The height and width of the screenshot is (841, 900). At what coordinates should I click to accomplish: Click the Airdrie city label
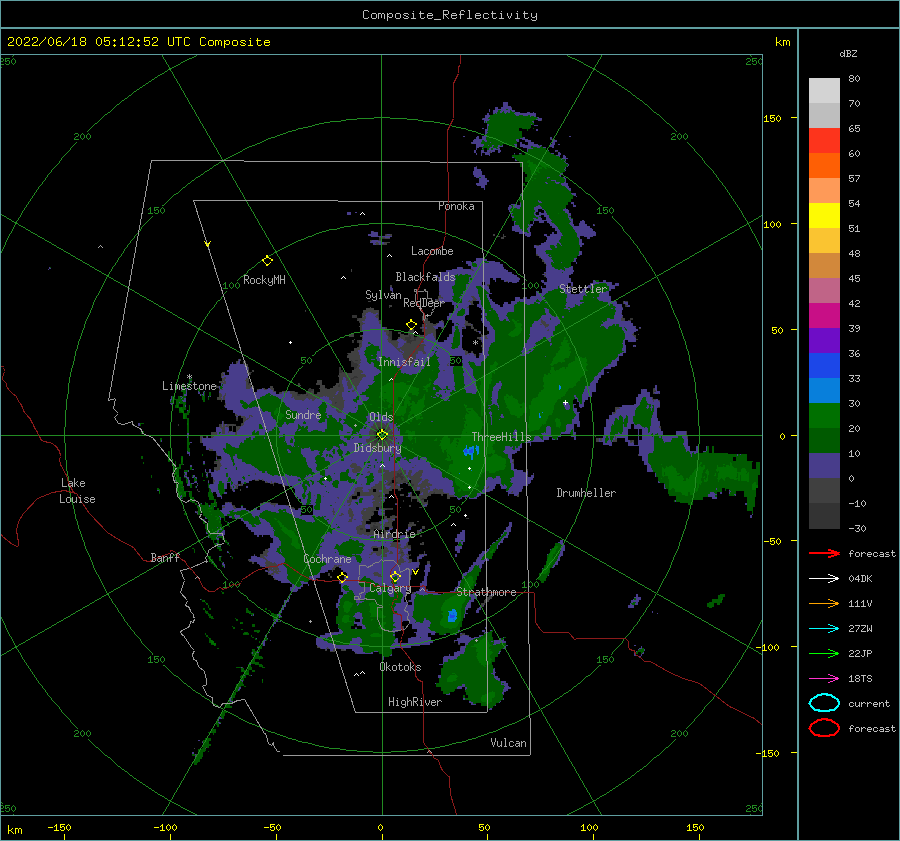click(x=394, y=534)
